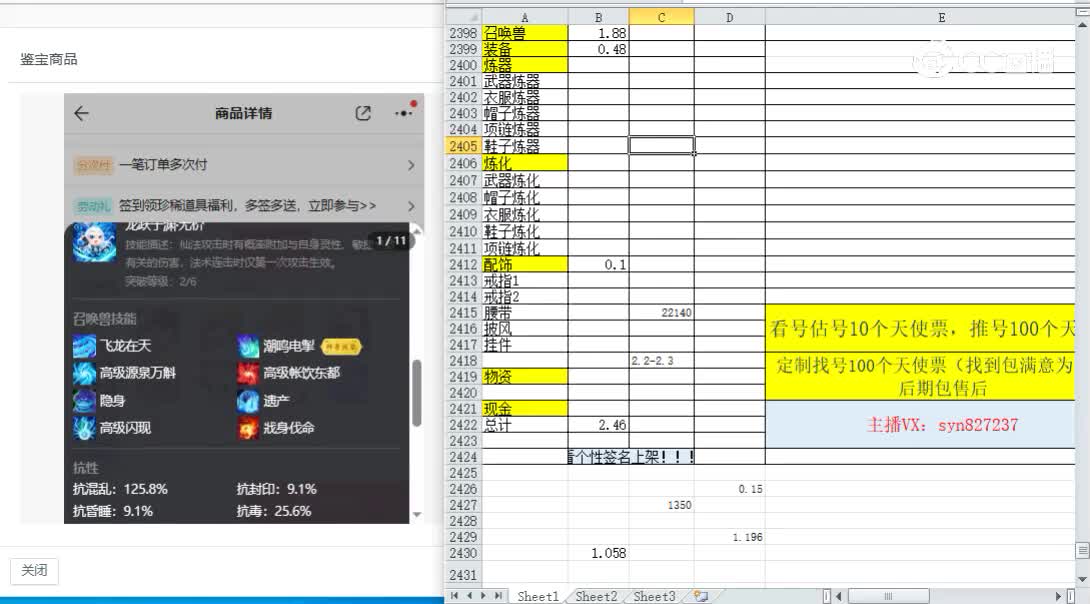The image size is (1090, 604).
Task: Select the 飞龙在天 skill icon
Action: [x=84, y=346]
